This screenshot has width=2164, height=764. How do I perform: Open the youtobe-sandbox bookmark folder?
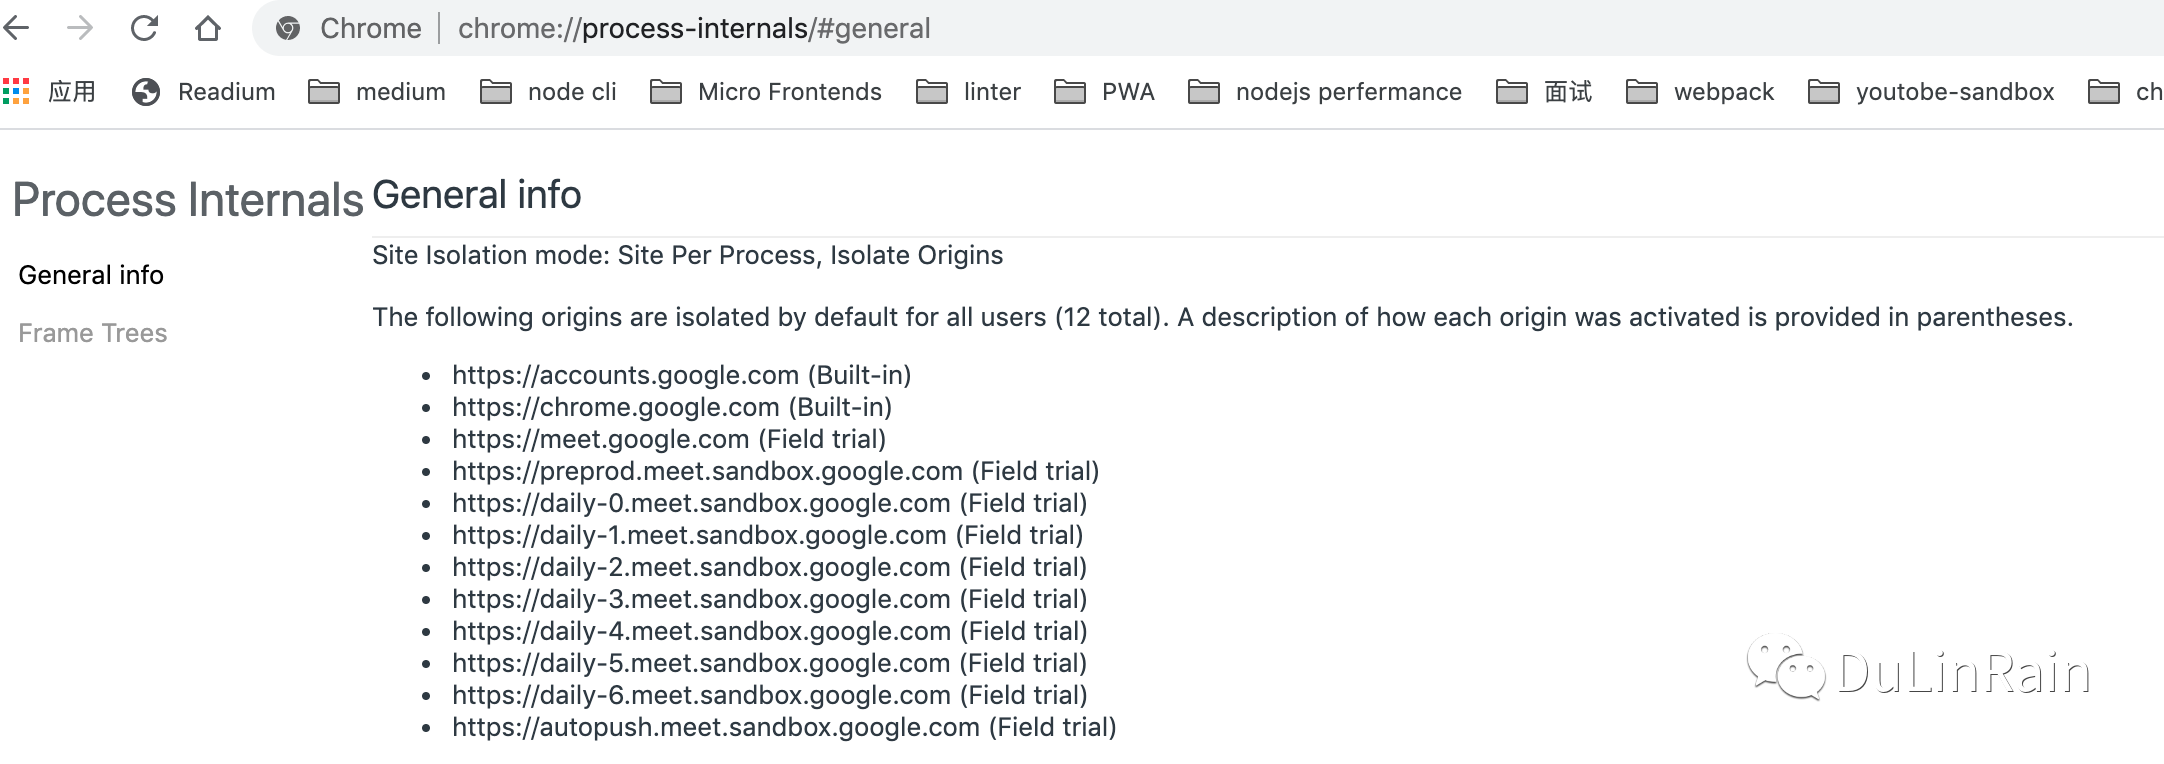coord(1930,92)
